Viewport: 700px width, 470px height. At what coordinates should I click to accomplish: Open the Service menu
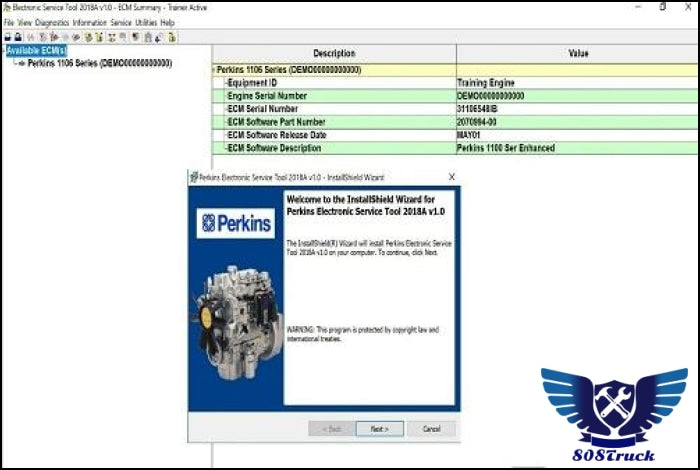click(x=120, y=22)
